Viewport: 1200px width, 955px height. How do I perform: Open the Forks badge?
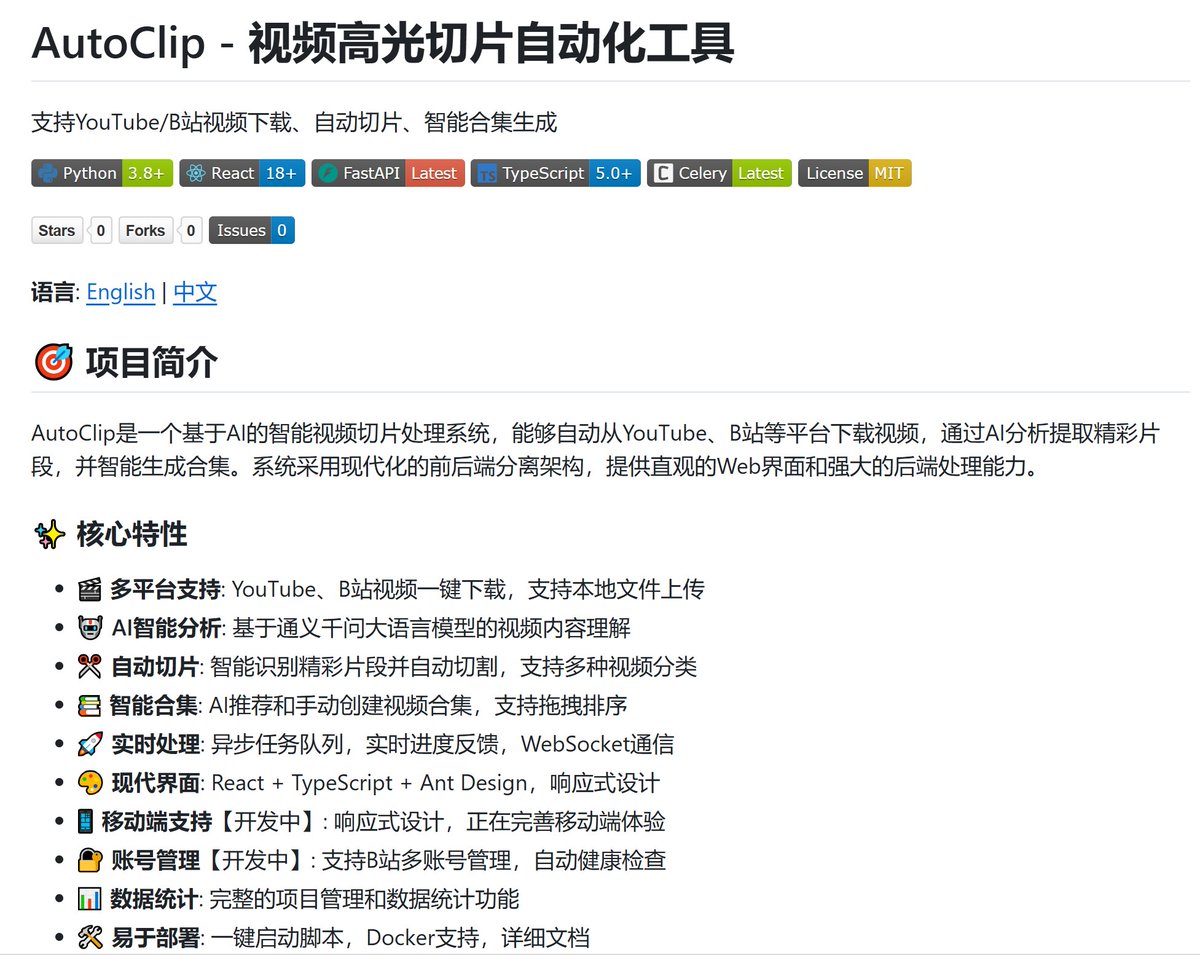(145, 230)
